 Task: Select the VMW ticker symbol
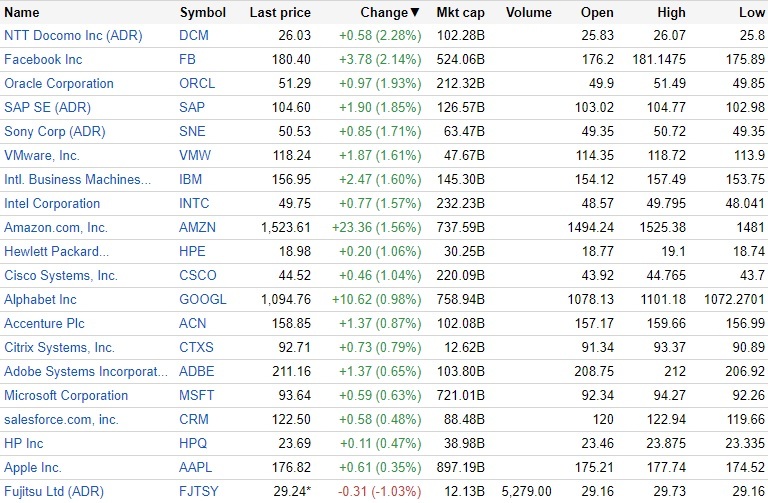(x=195, y=155)
